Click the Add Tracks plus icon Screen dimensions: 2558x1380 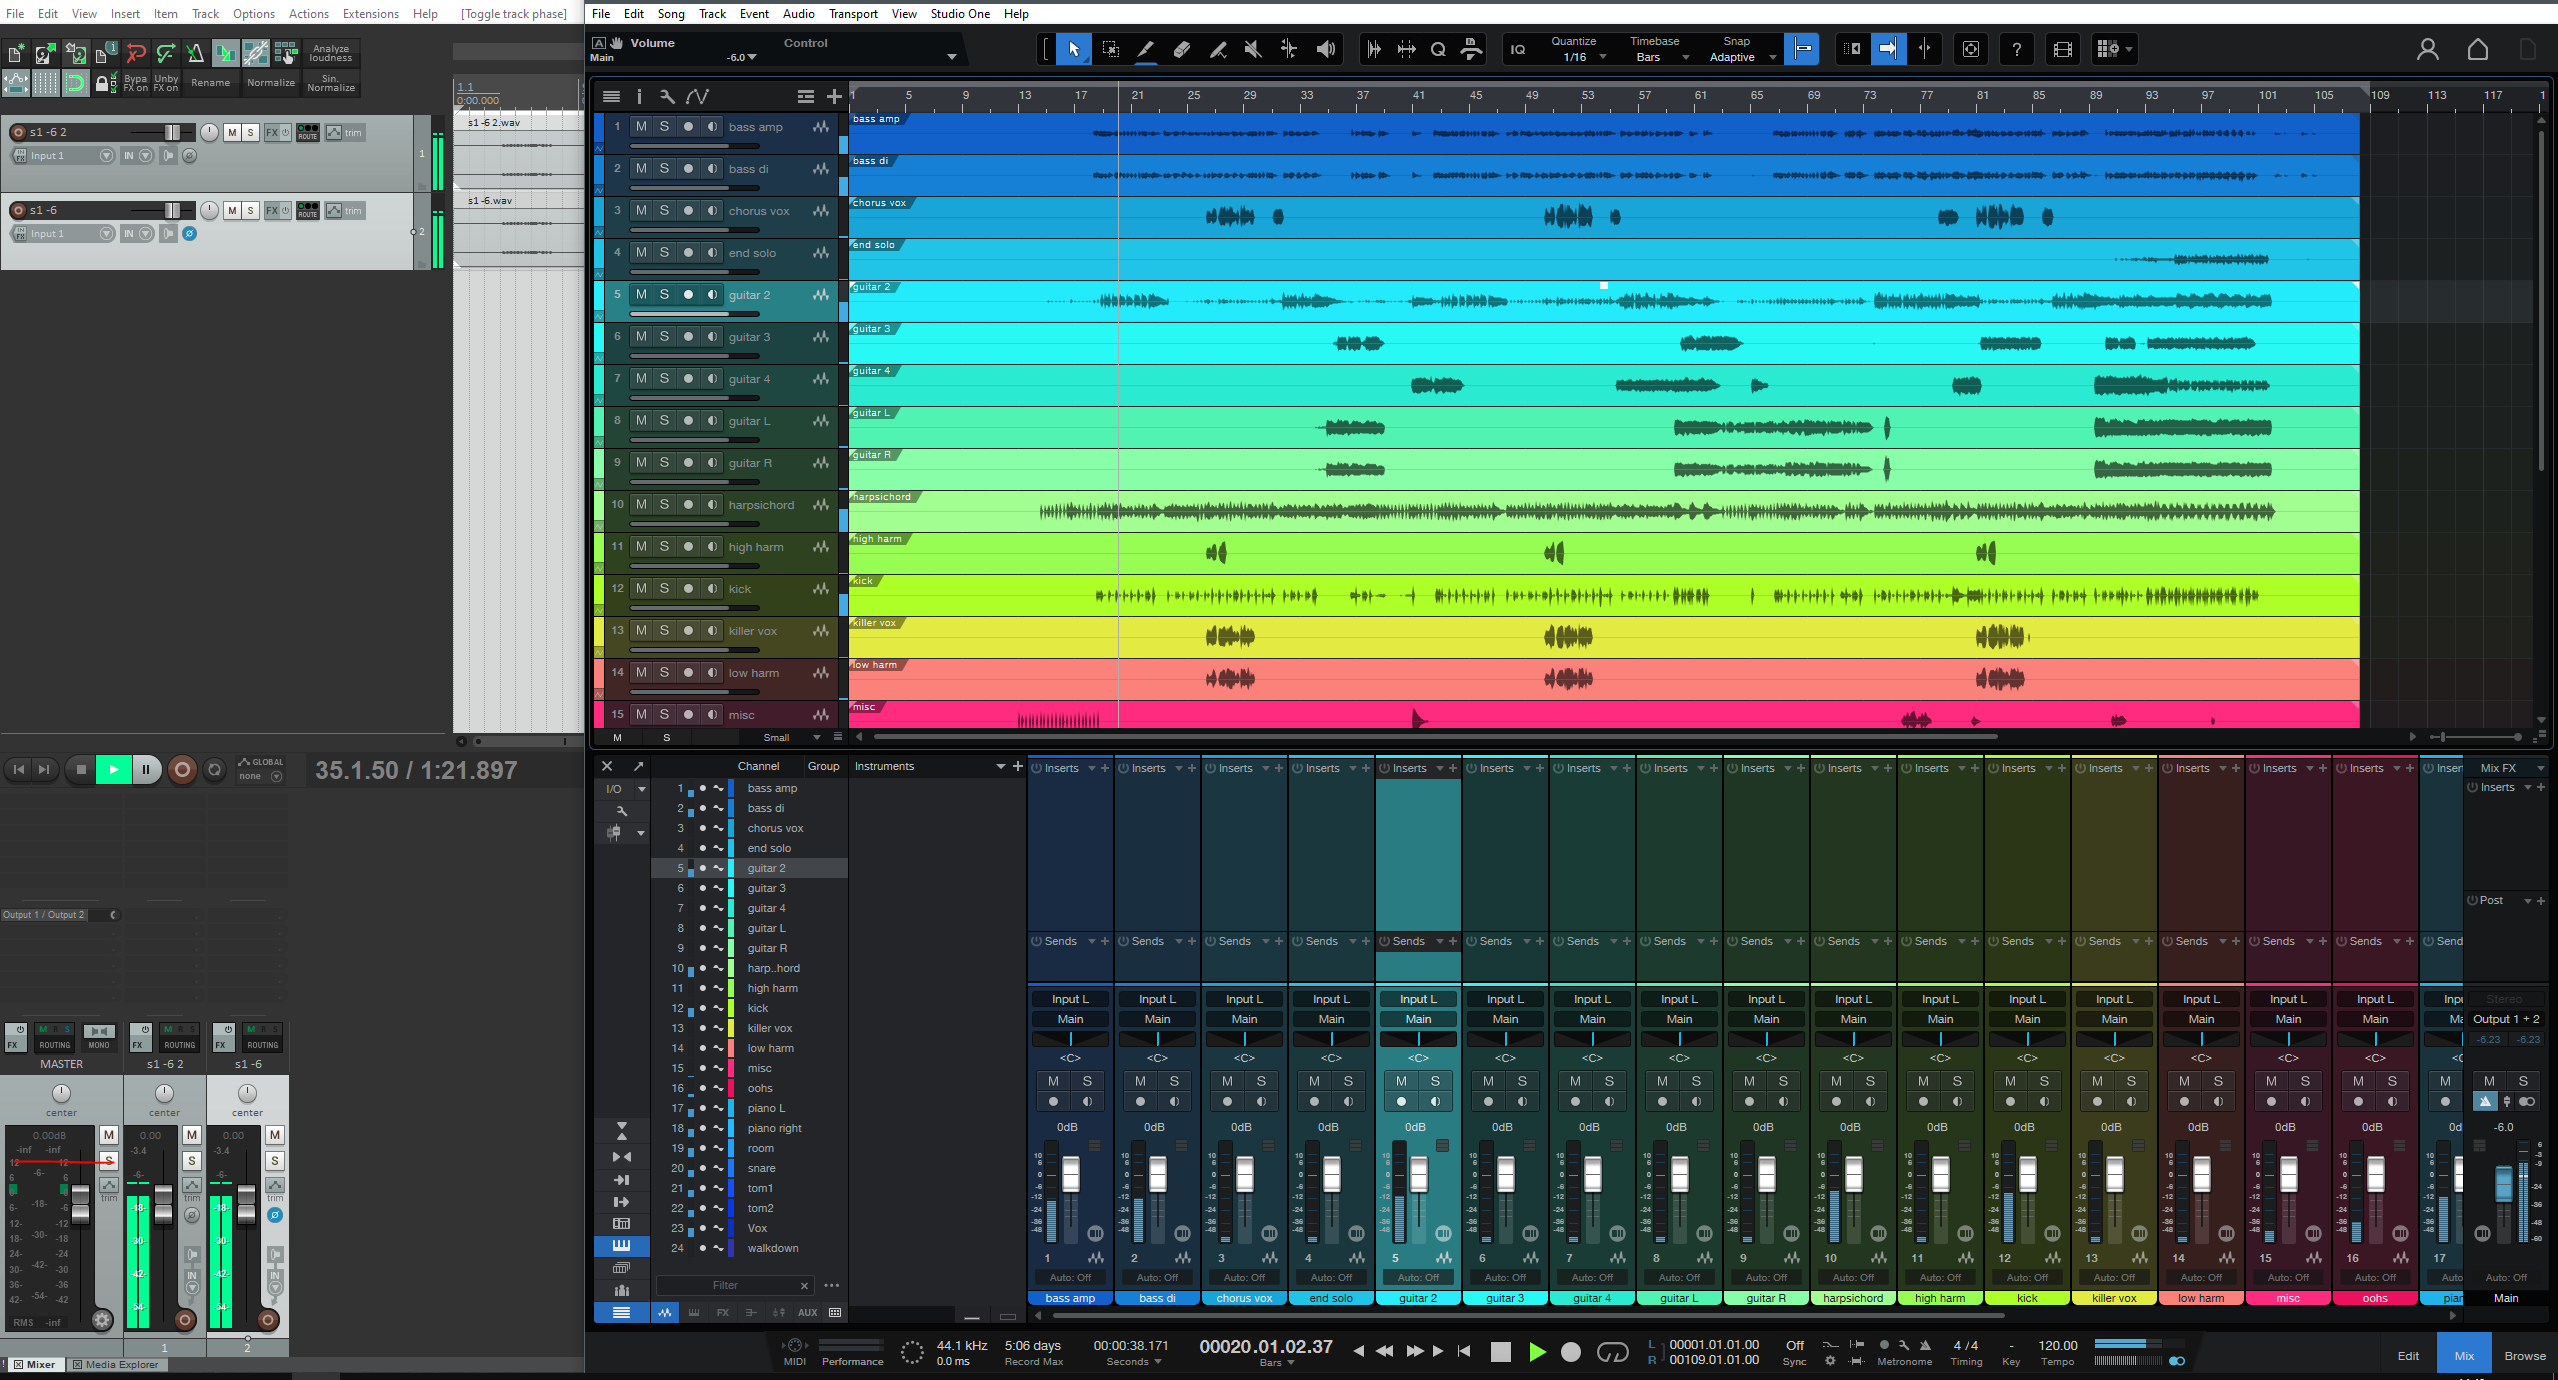(834, 97)
